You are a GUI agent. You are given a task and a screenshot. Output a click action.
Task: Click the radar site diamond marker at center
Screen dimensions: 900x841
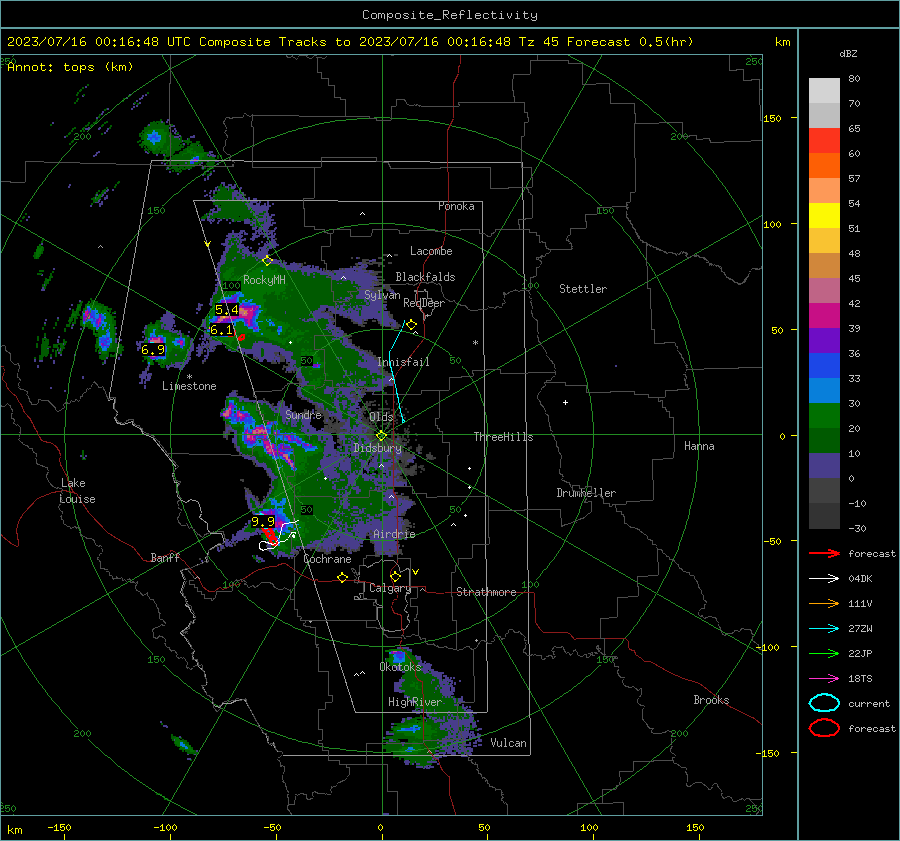point(381,436)
